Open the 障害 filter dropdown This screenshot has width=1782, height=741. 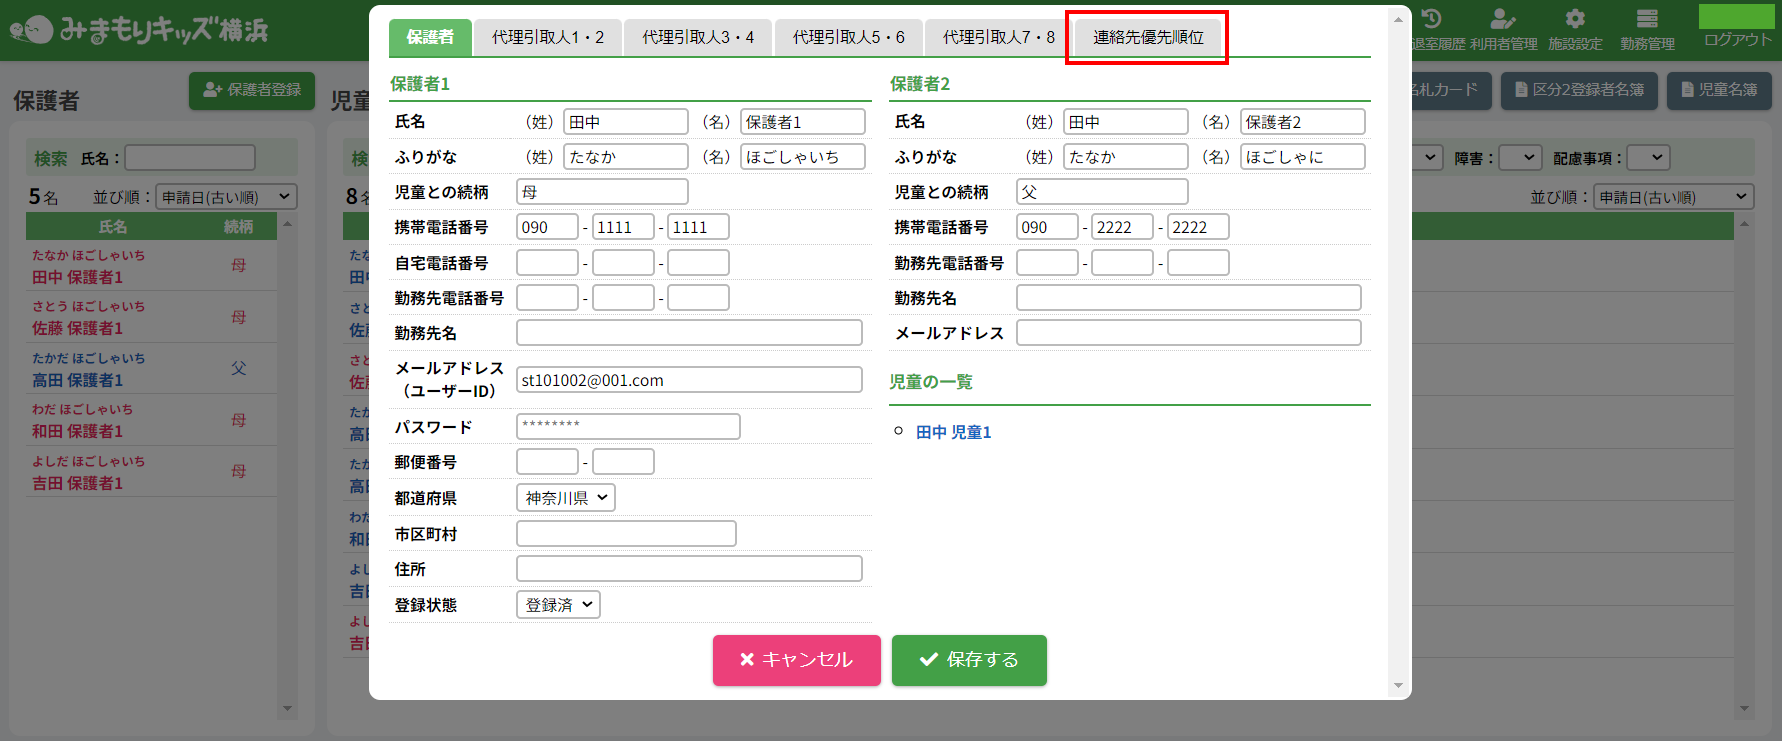click(x=1520, y=158)
